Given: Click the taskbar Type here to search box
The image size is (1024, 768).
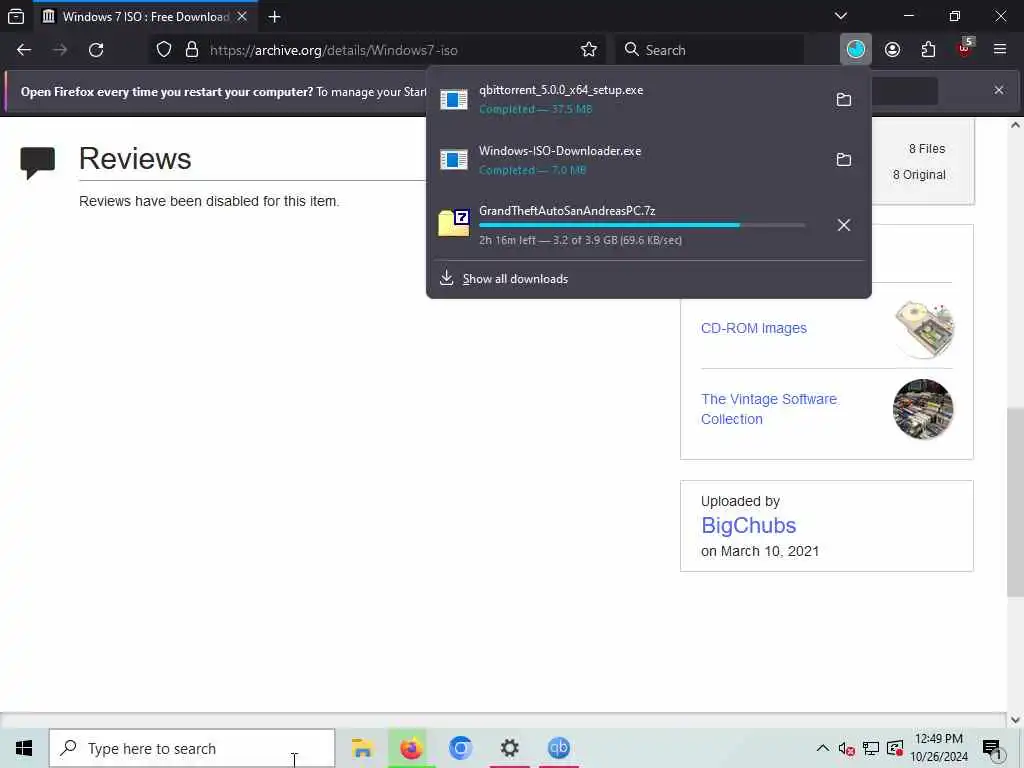Looking at the screenshot, I should click(192, 748).
